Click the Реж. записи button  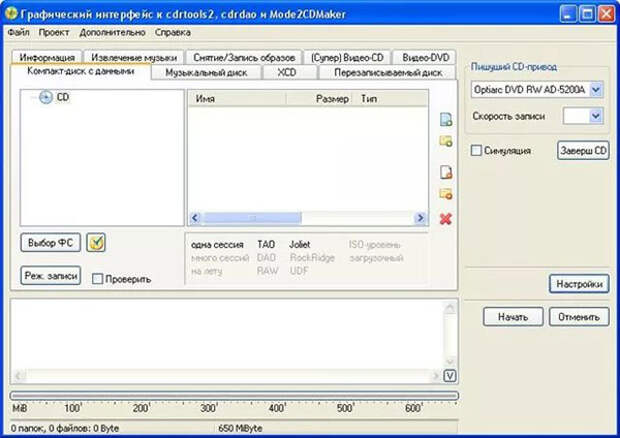click(x=50, y=275)
